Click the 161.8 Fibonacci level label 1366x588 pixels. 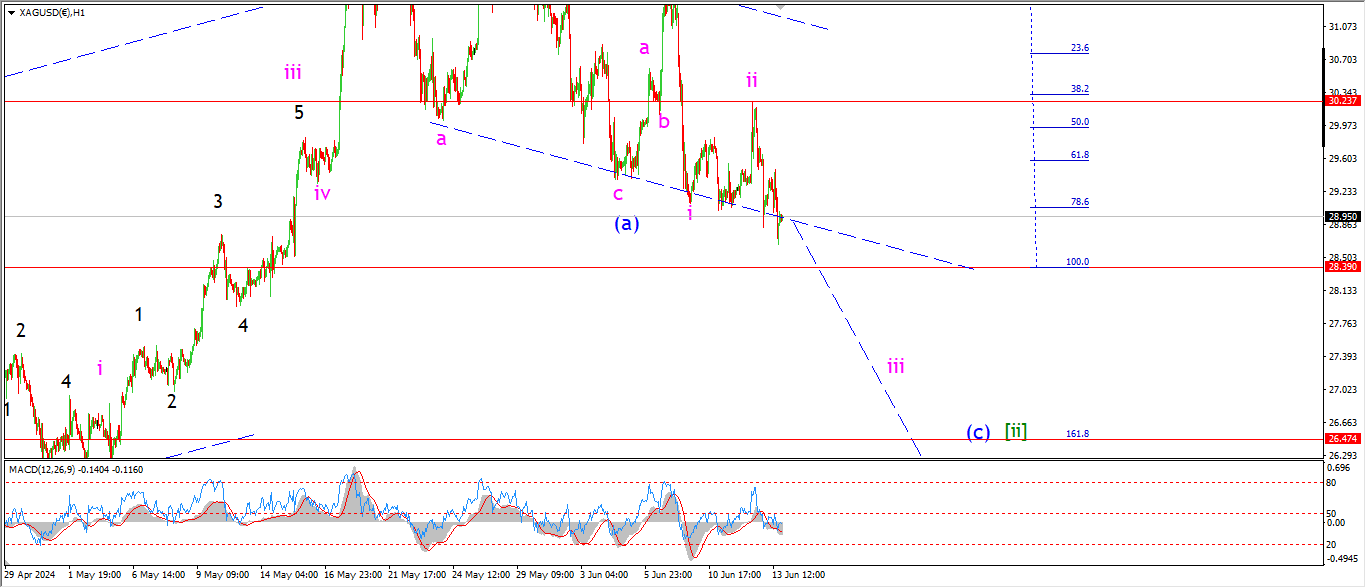1077,434
